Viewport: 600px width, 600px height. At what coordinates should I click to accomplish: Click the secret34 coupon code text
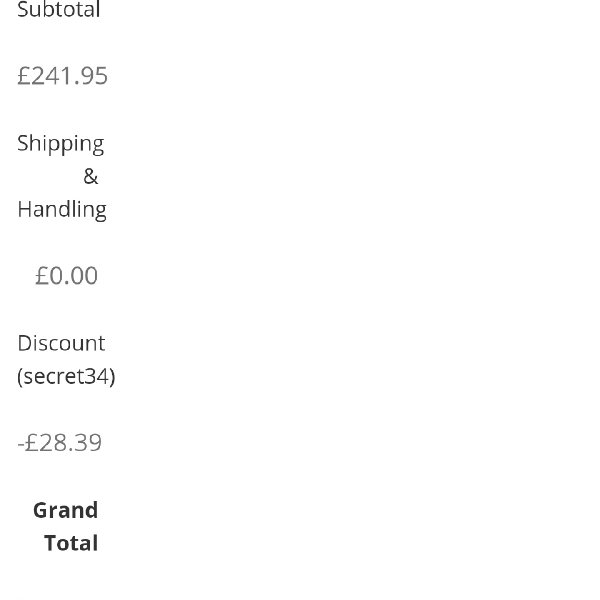coord(66,376)
